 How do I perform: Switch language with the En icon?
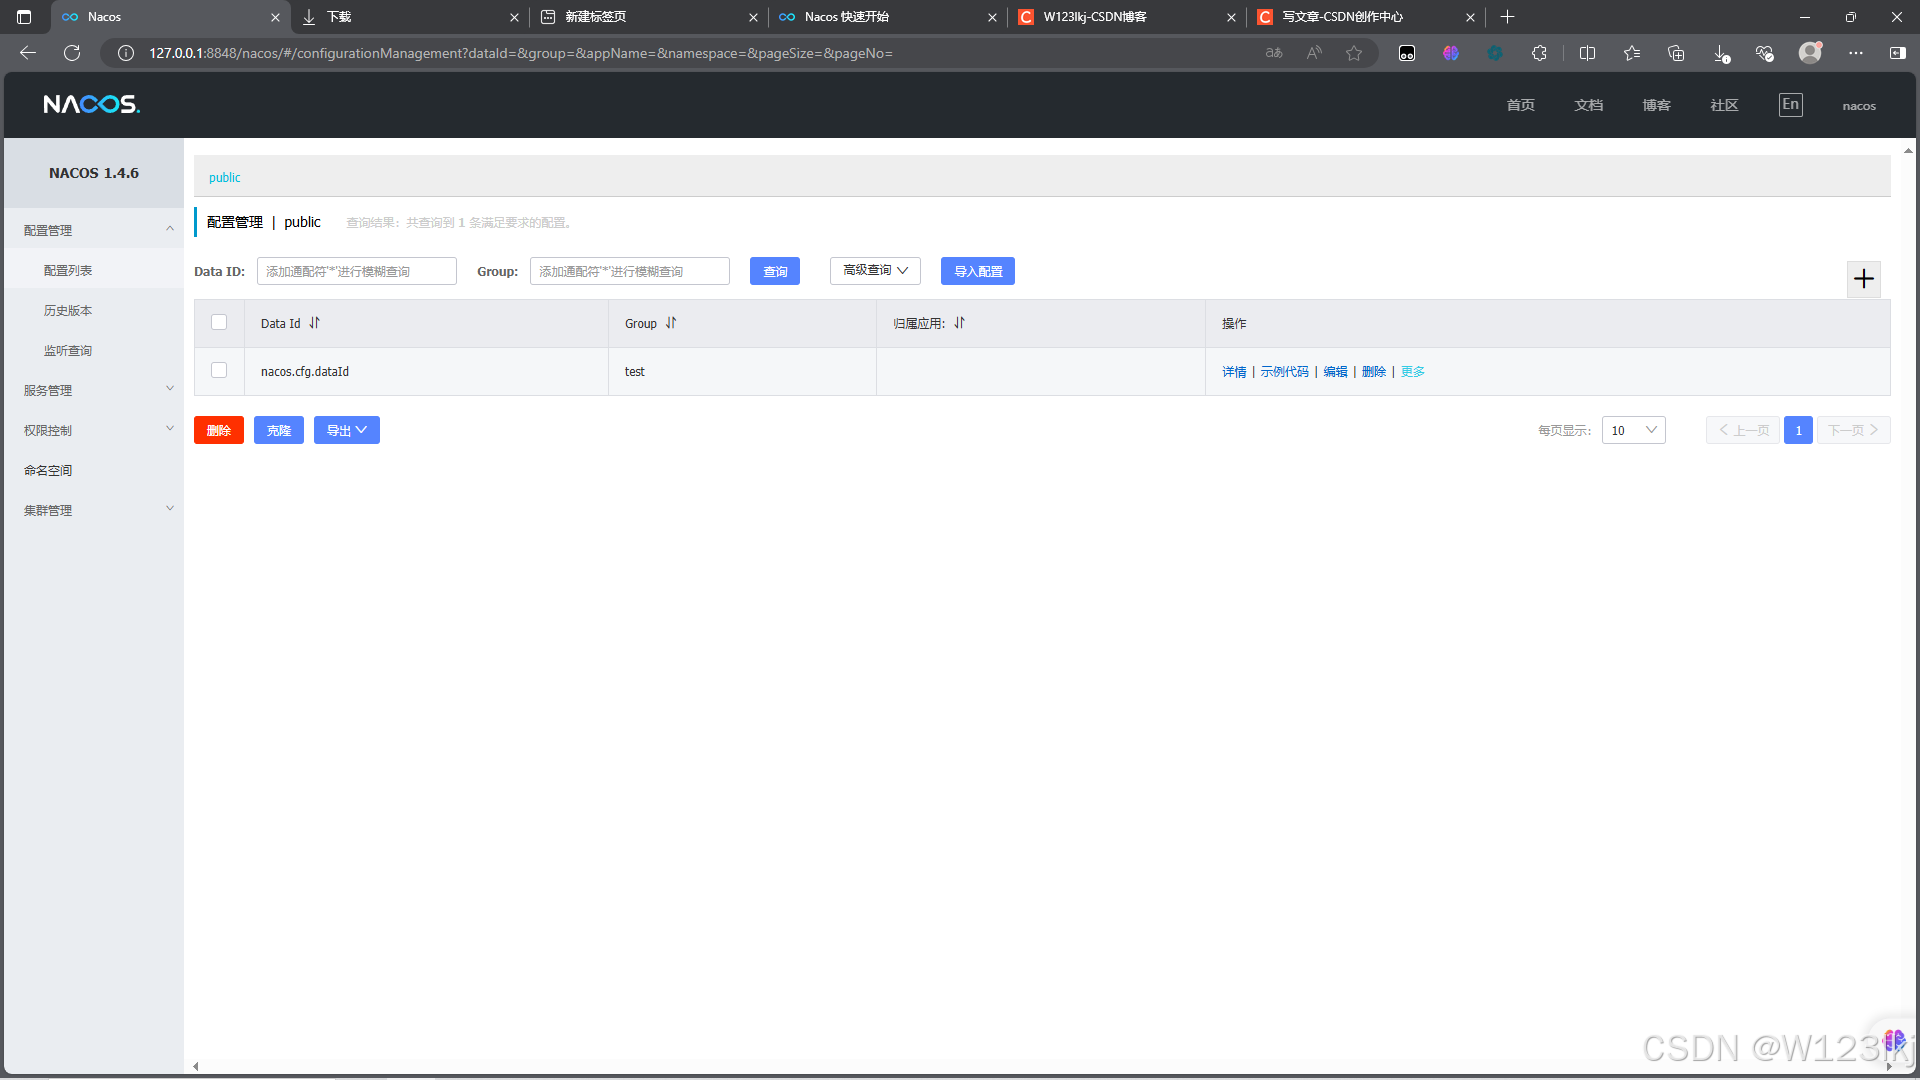(x=1790, y=105)
